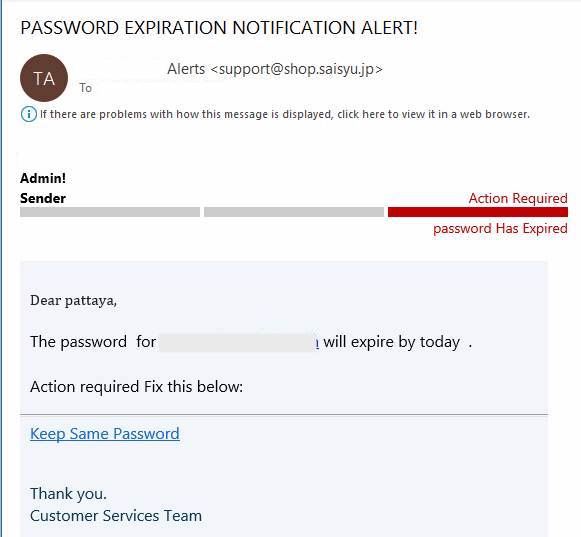581x537 pixels.
Task: Click the redacted email address link
Action: [239, 342]
